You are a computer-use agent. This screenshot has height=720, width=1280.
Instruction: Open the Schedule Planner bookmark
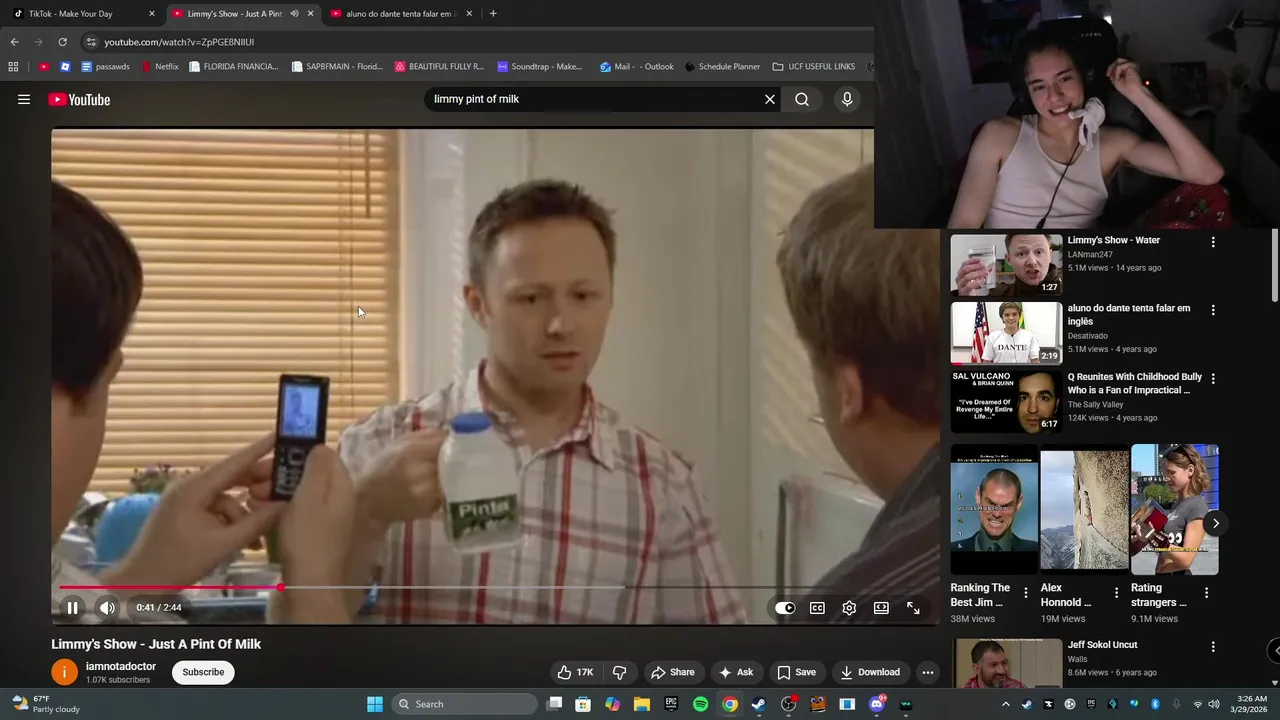[x=722, y=67]
